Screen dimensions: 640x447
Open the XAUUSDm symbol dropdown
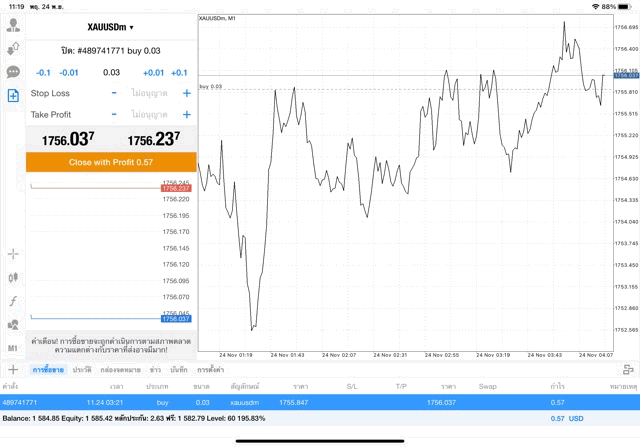point(111,27)
